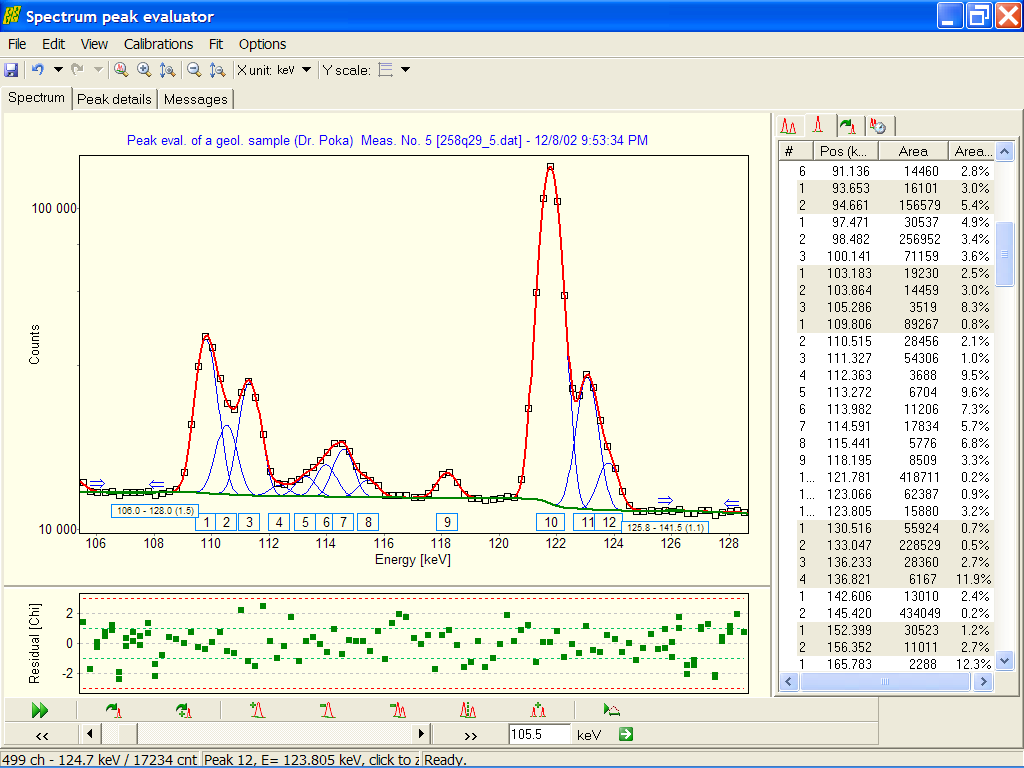Click the green curved-arrow peak icon without plus
This screenshot has width=1024, height=768.
click(x=114, y=710)
